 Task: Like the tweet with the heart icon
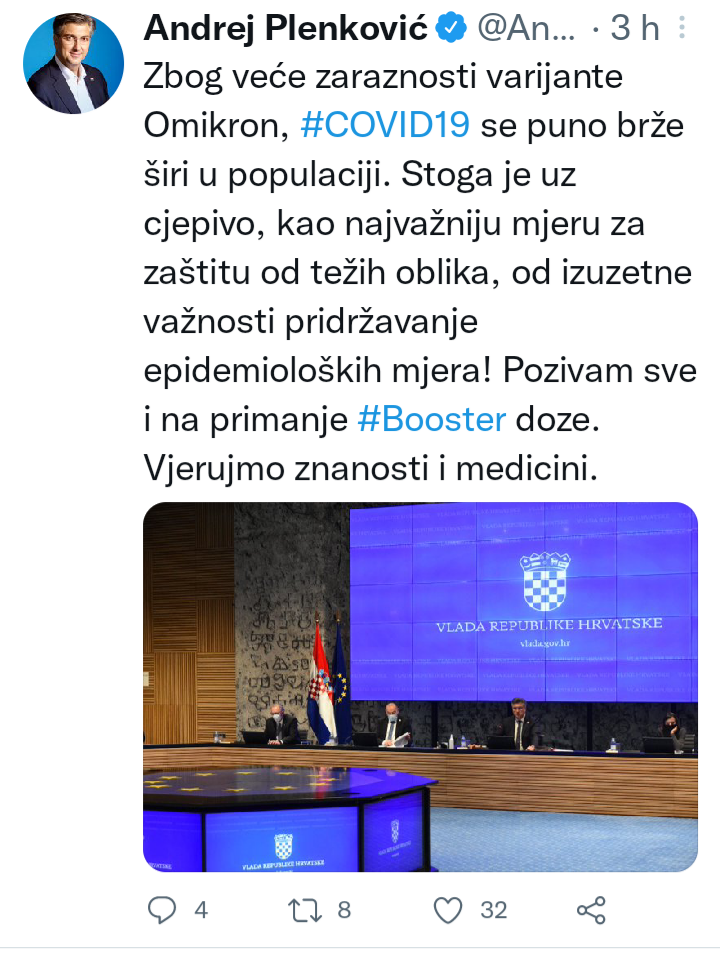point(449,909)
